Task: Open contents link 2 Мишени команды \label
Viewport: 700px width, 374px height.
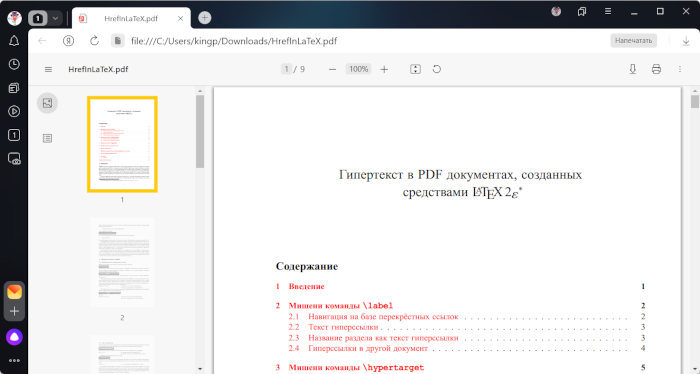Action: (334, 306)
